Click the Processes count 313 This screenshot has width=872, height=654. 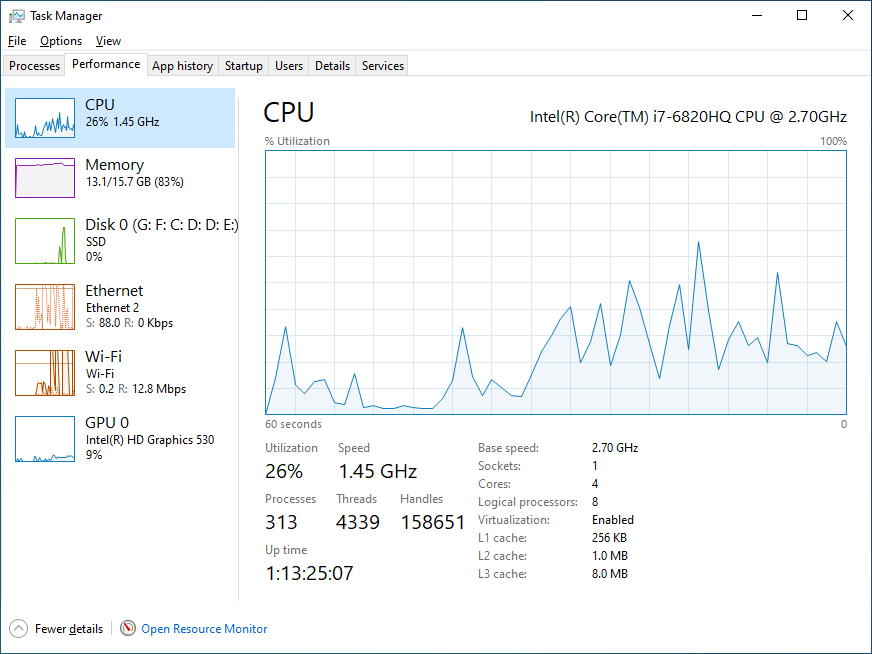tap(281, 522)
